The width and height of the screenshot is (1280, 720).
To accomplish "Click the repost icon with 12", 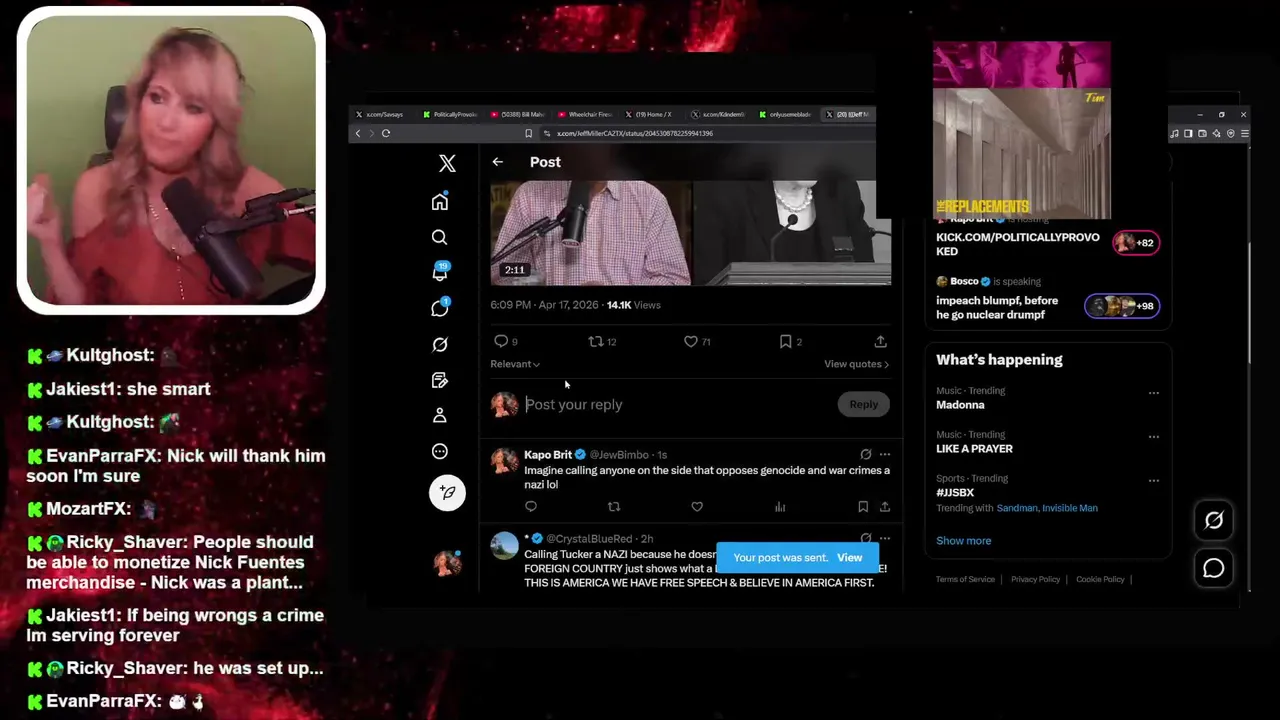I will 602,341.
